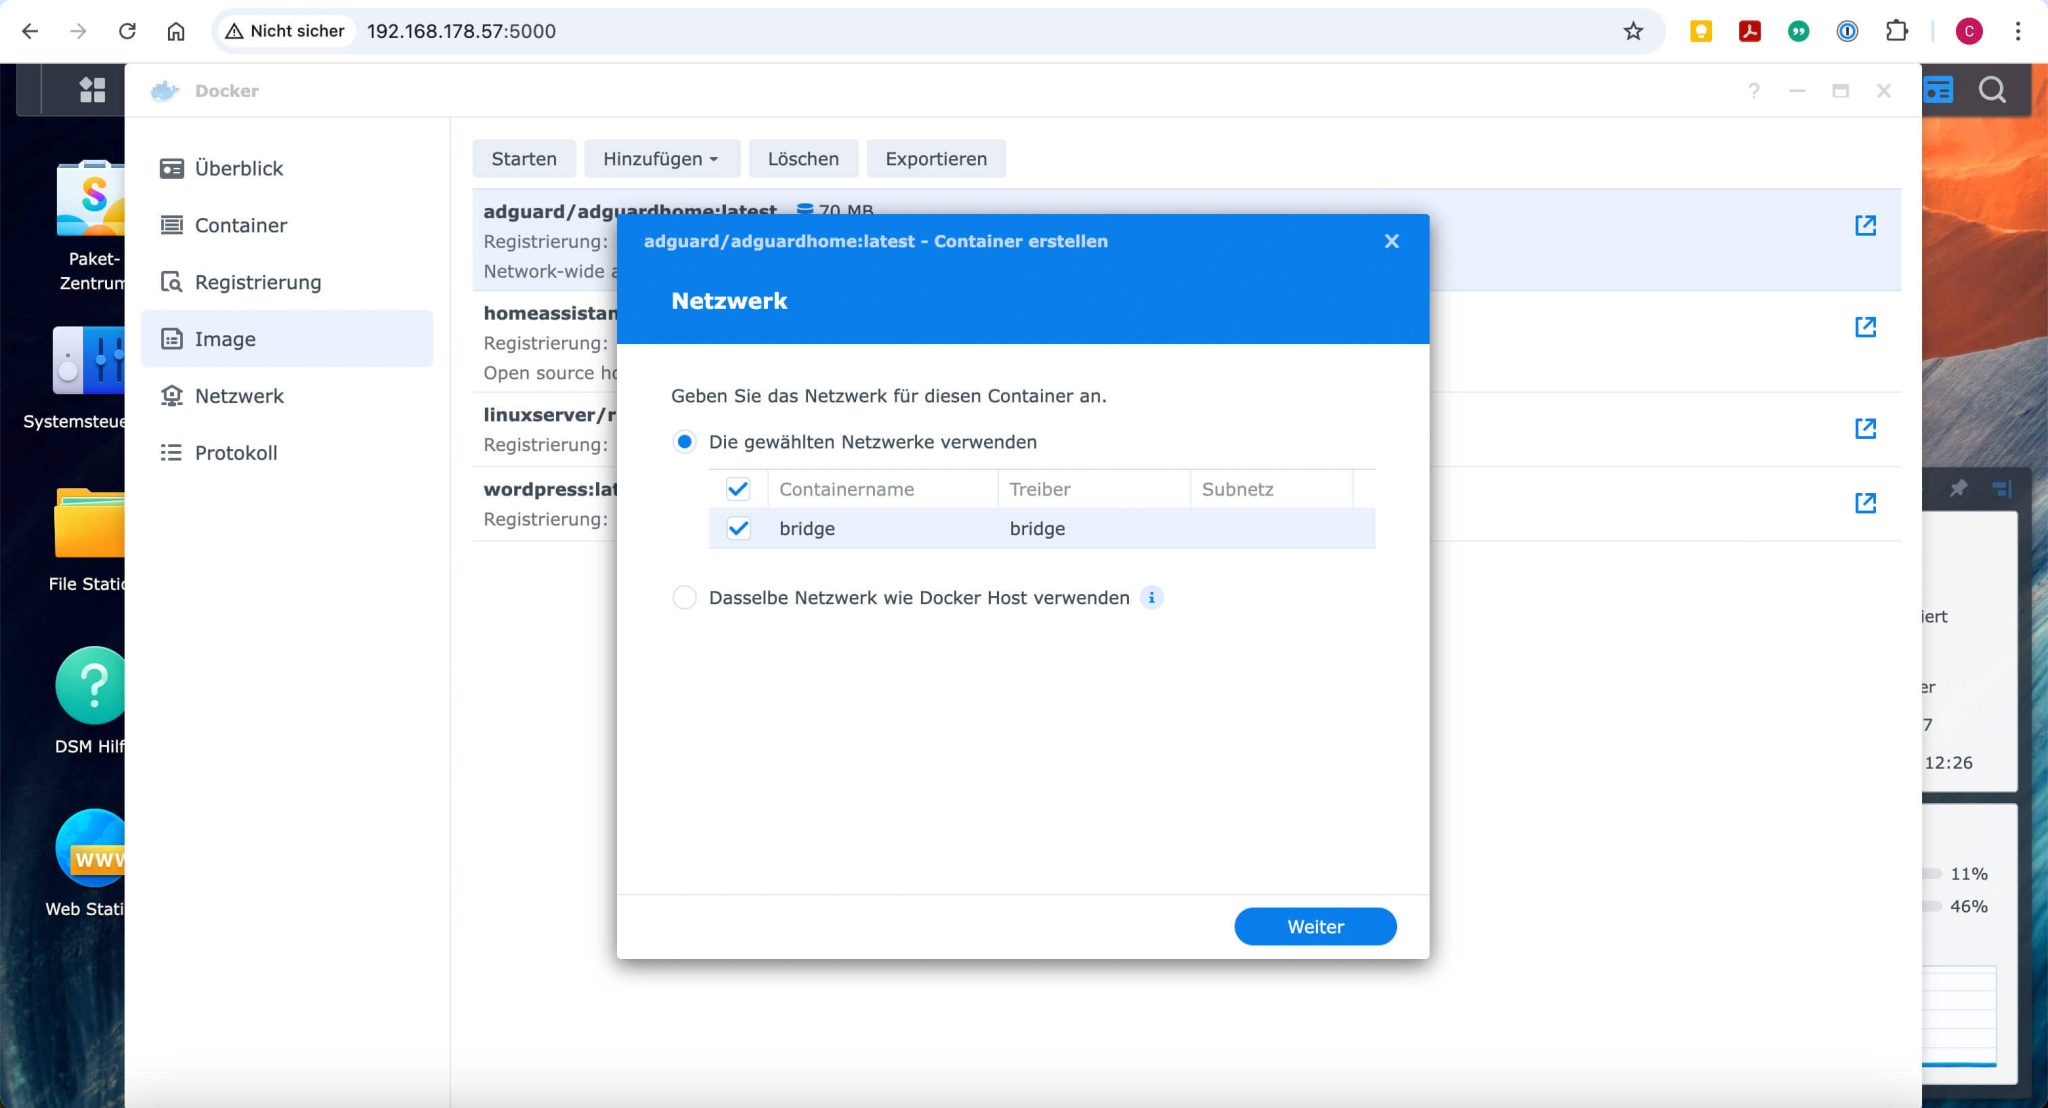Viewport: 2048px width, 1108px height.
Task: Bookmark the page with the star icon
Action: (1633, 31)
